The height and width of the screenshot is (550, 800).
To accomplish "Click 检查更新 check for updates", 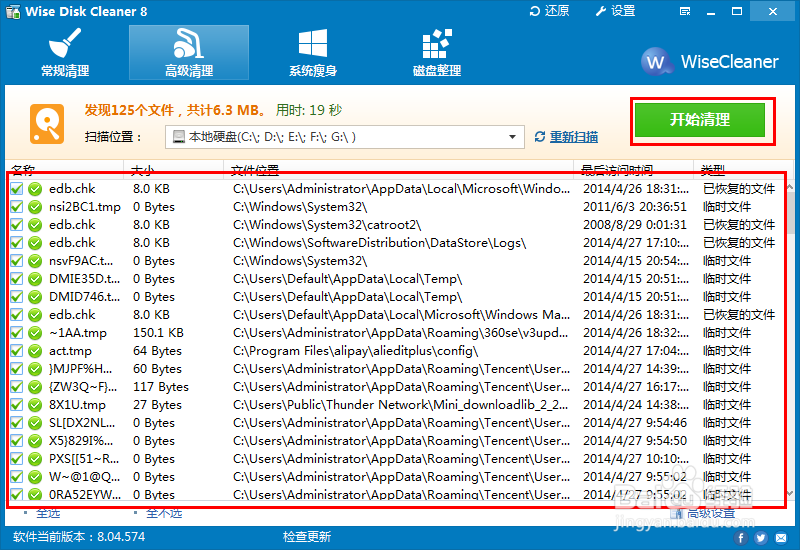I will coord(307,537).
